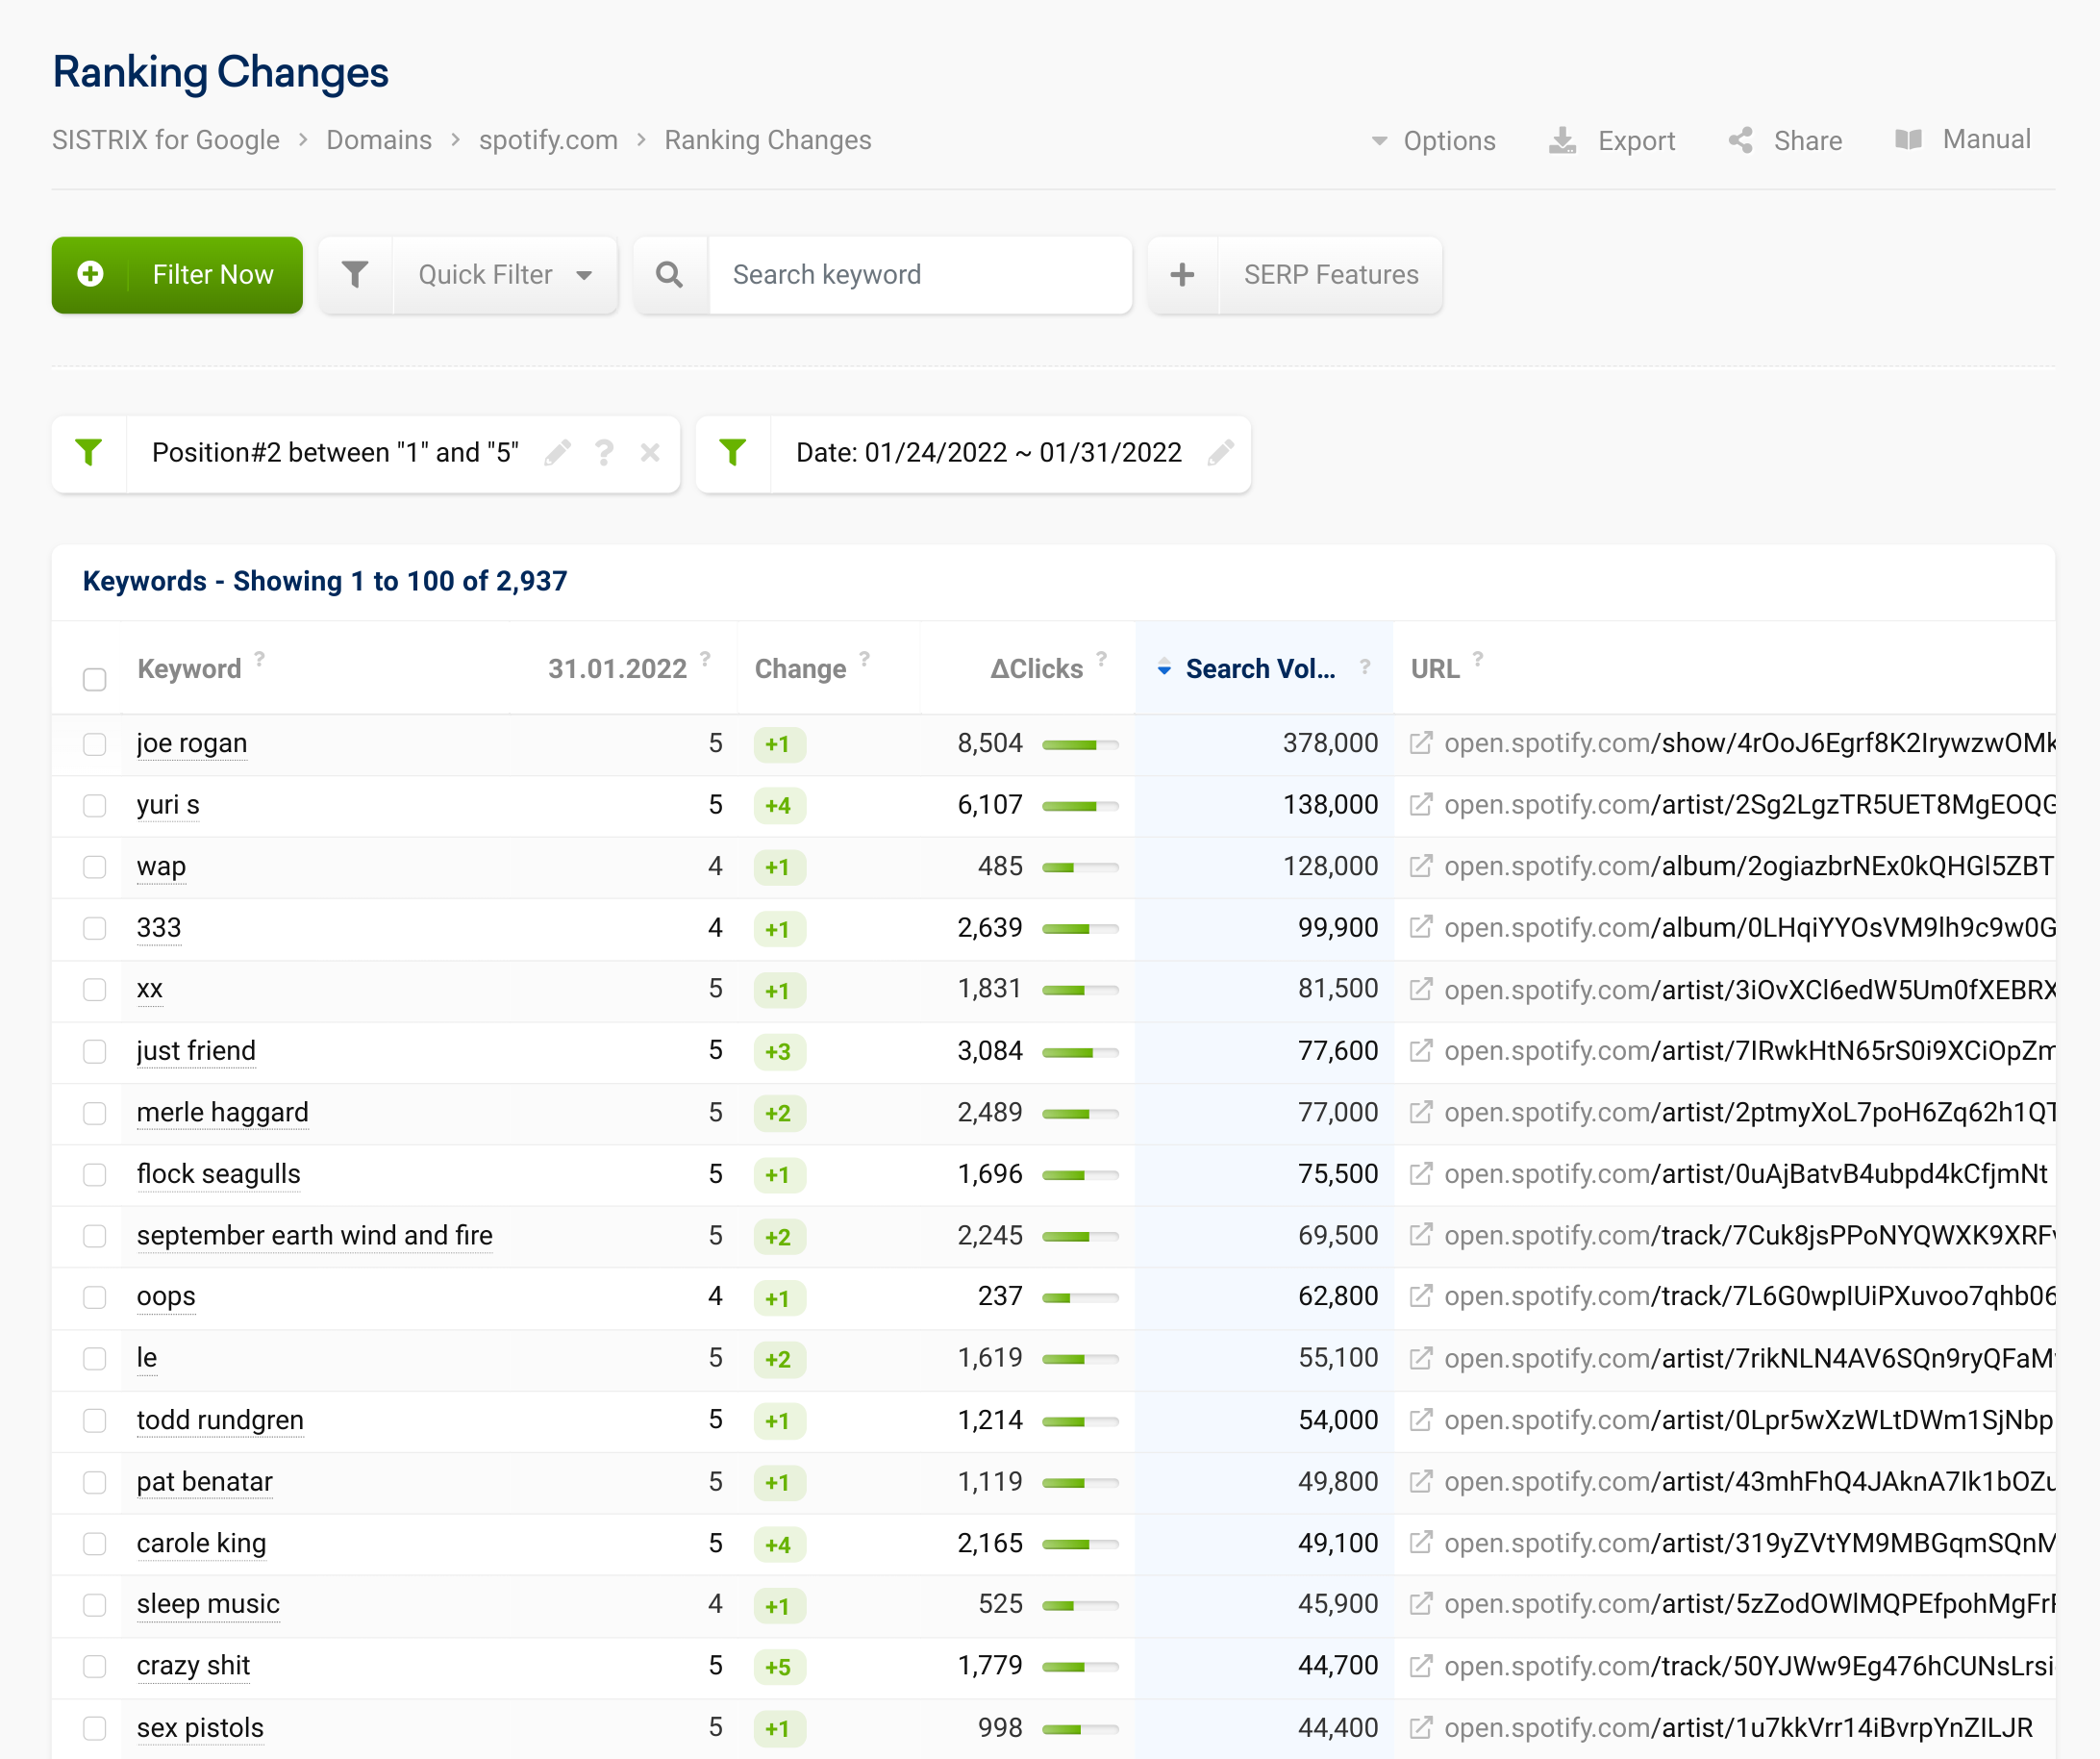This screenshot has width=2100, height=1759.
Task: Open the joe rogan keyword link
Action: (x=192, y=744)
